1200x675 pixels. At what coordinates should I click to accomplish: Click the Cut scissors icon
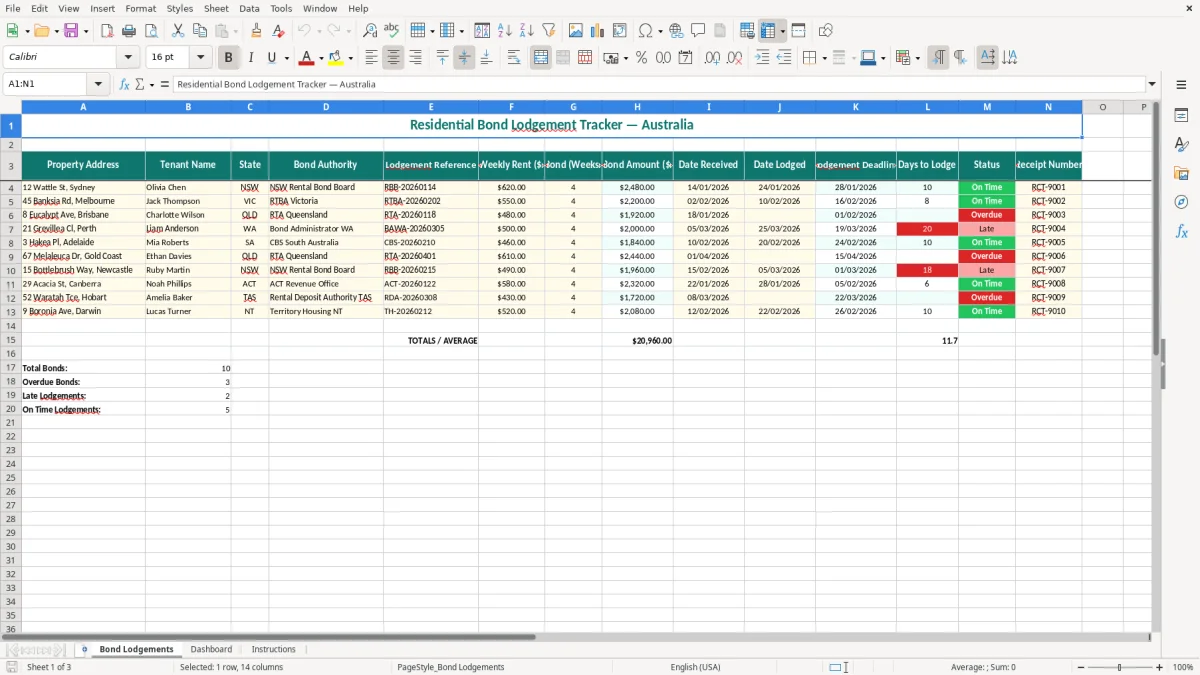(178, 31)
